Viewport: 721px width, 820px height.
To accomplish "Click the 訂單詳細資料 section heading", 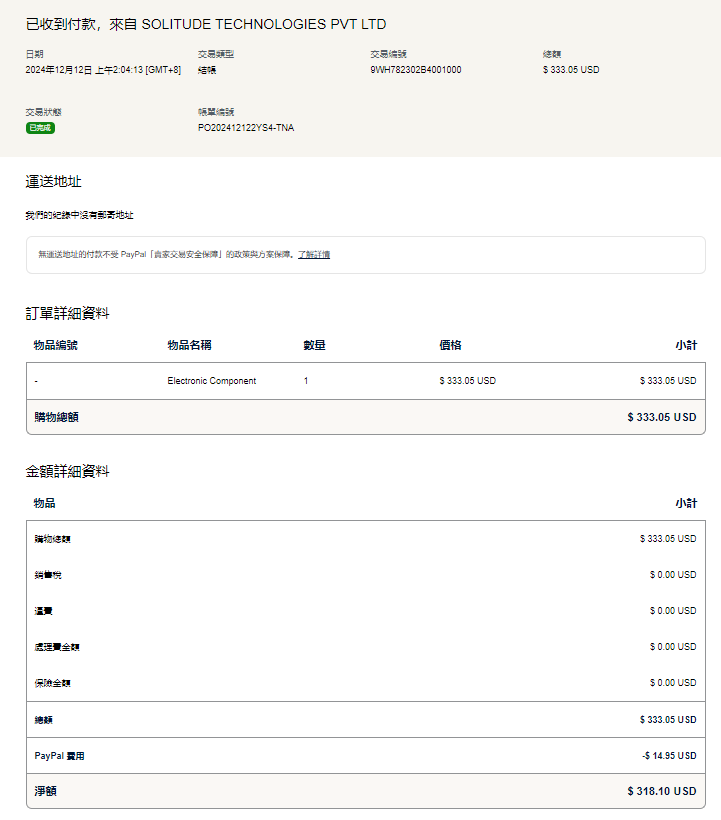I will click(x=67, y=313).
